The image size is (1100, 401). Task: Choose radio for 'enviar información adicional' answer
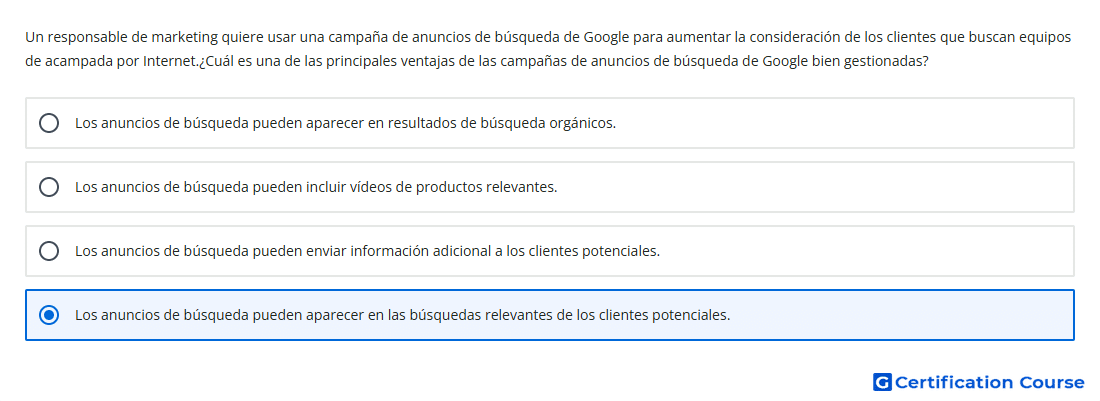49,251
